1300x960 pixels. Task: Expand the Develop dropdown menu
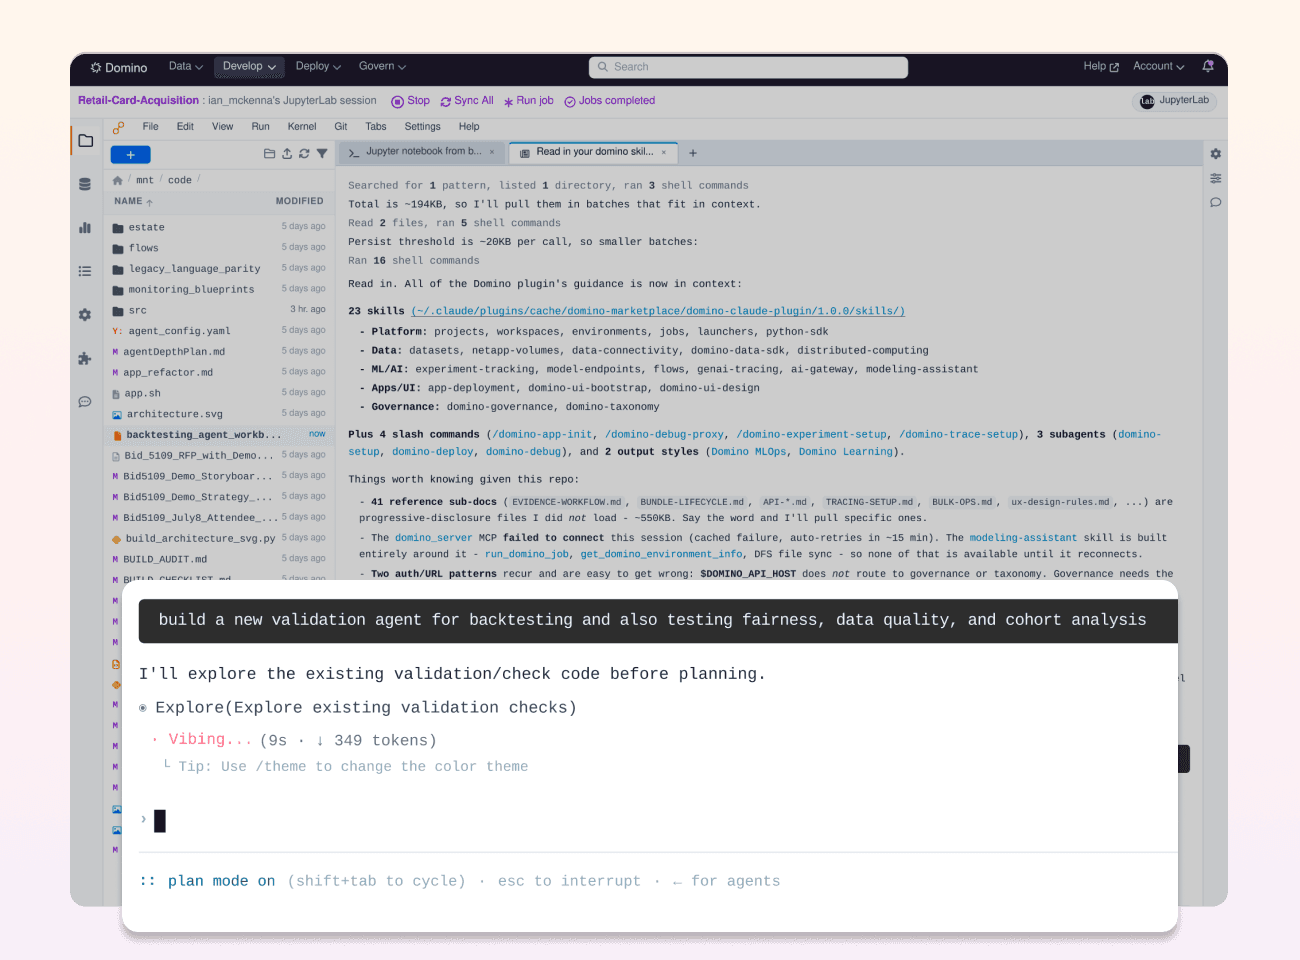click(x=249, y=66)
